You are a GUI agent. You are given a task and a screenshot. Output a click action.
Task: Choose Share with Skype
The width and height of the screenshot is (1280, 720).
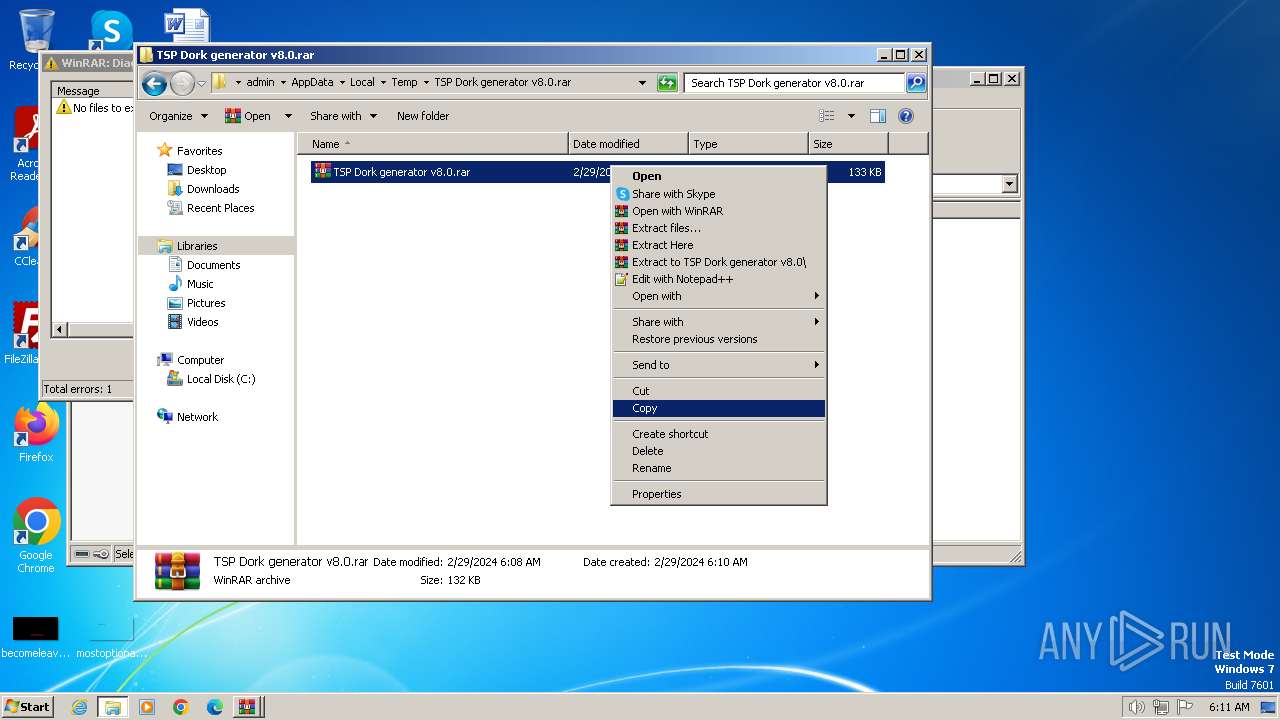tap(719, 194)
